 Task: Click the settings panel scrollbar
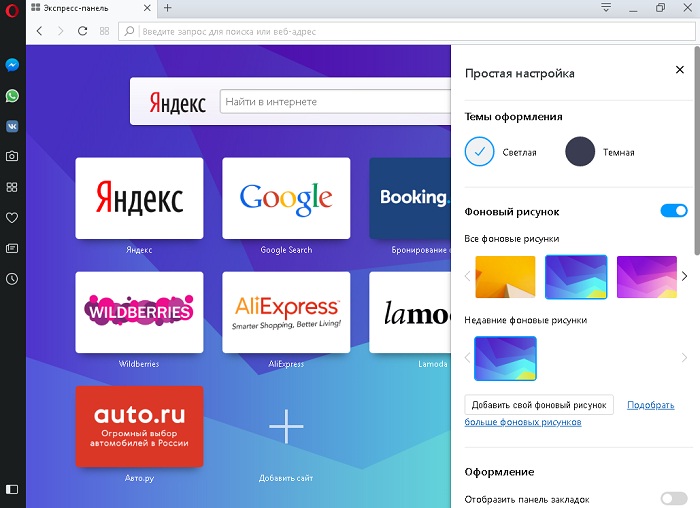[697, 150]
